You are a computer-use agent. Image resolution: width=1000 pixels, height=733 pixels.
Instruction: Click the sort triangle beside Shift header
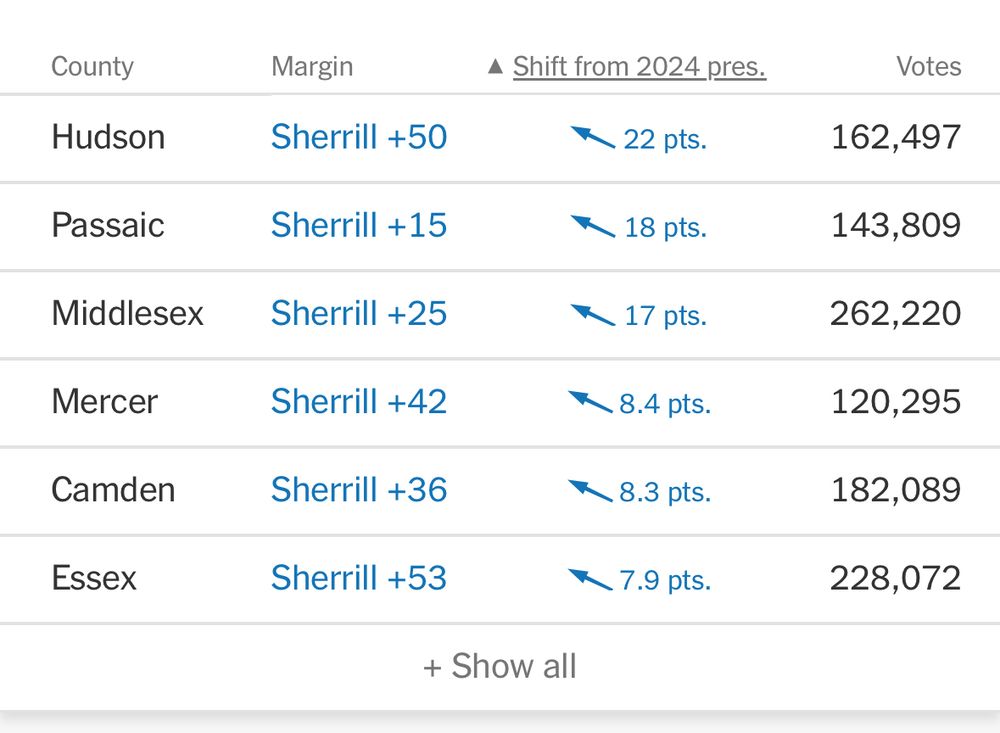point(495,67)
